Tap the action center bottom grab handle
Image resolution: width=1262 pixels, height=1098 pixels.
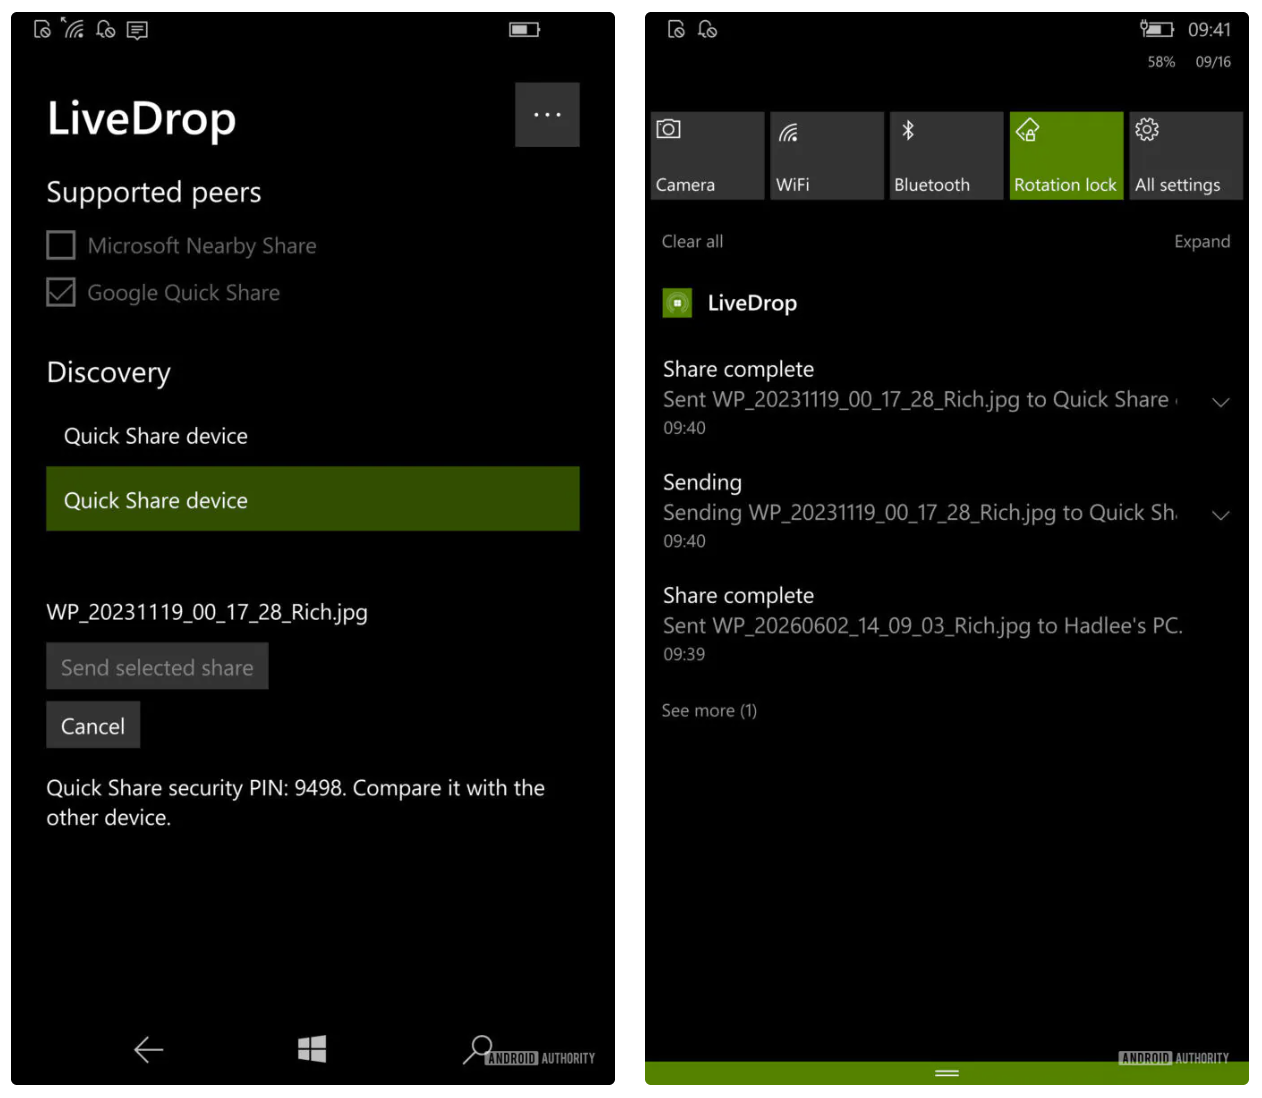pyautogui.click(x=947, y=1073)
